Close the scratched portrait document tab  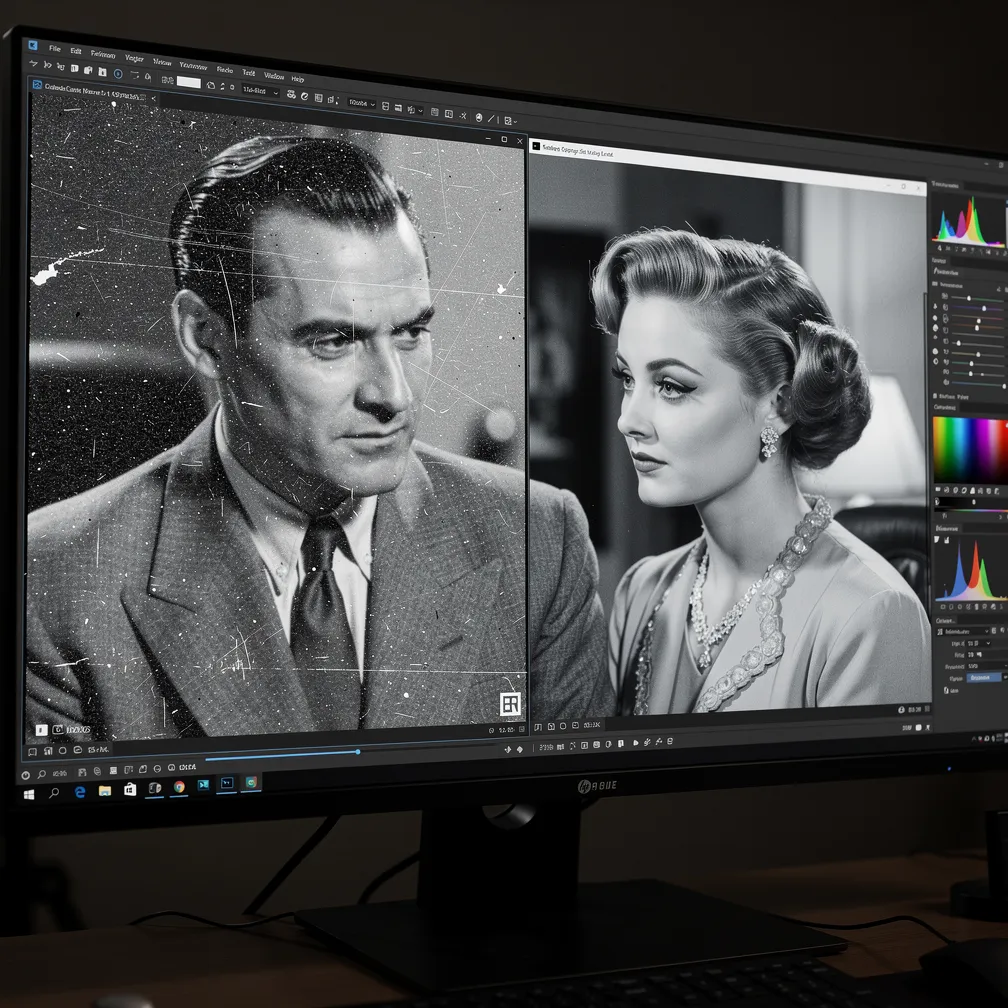click(x=153, y=98)
